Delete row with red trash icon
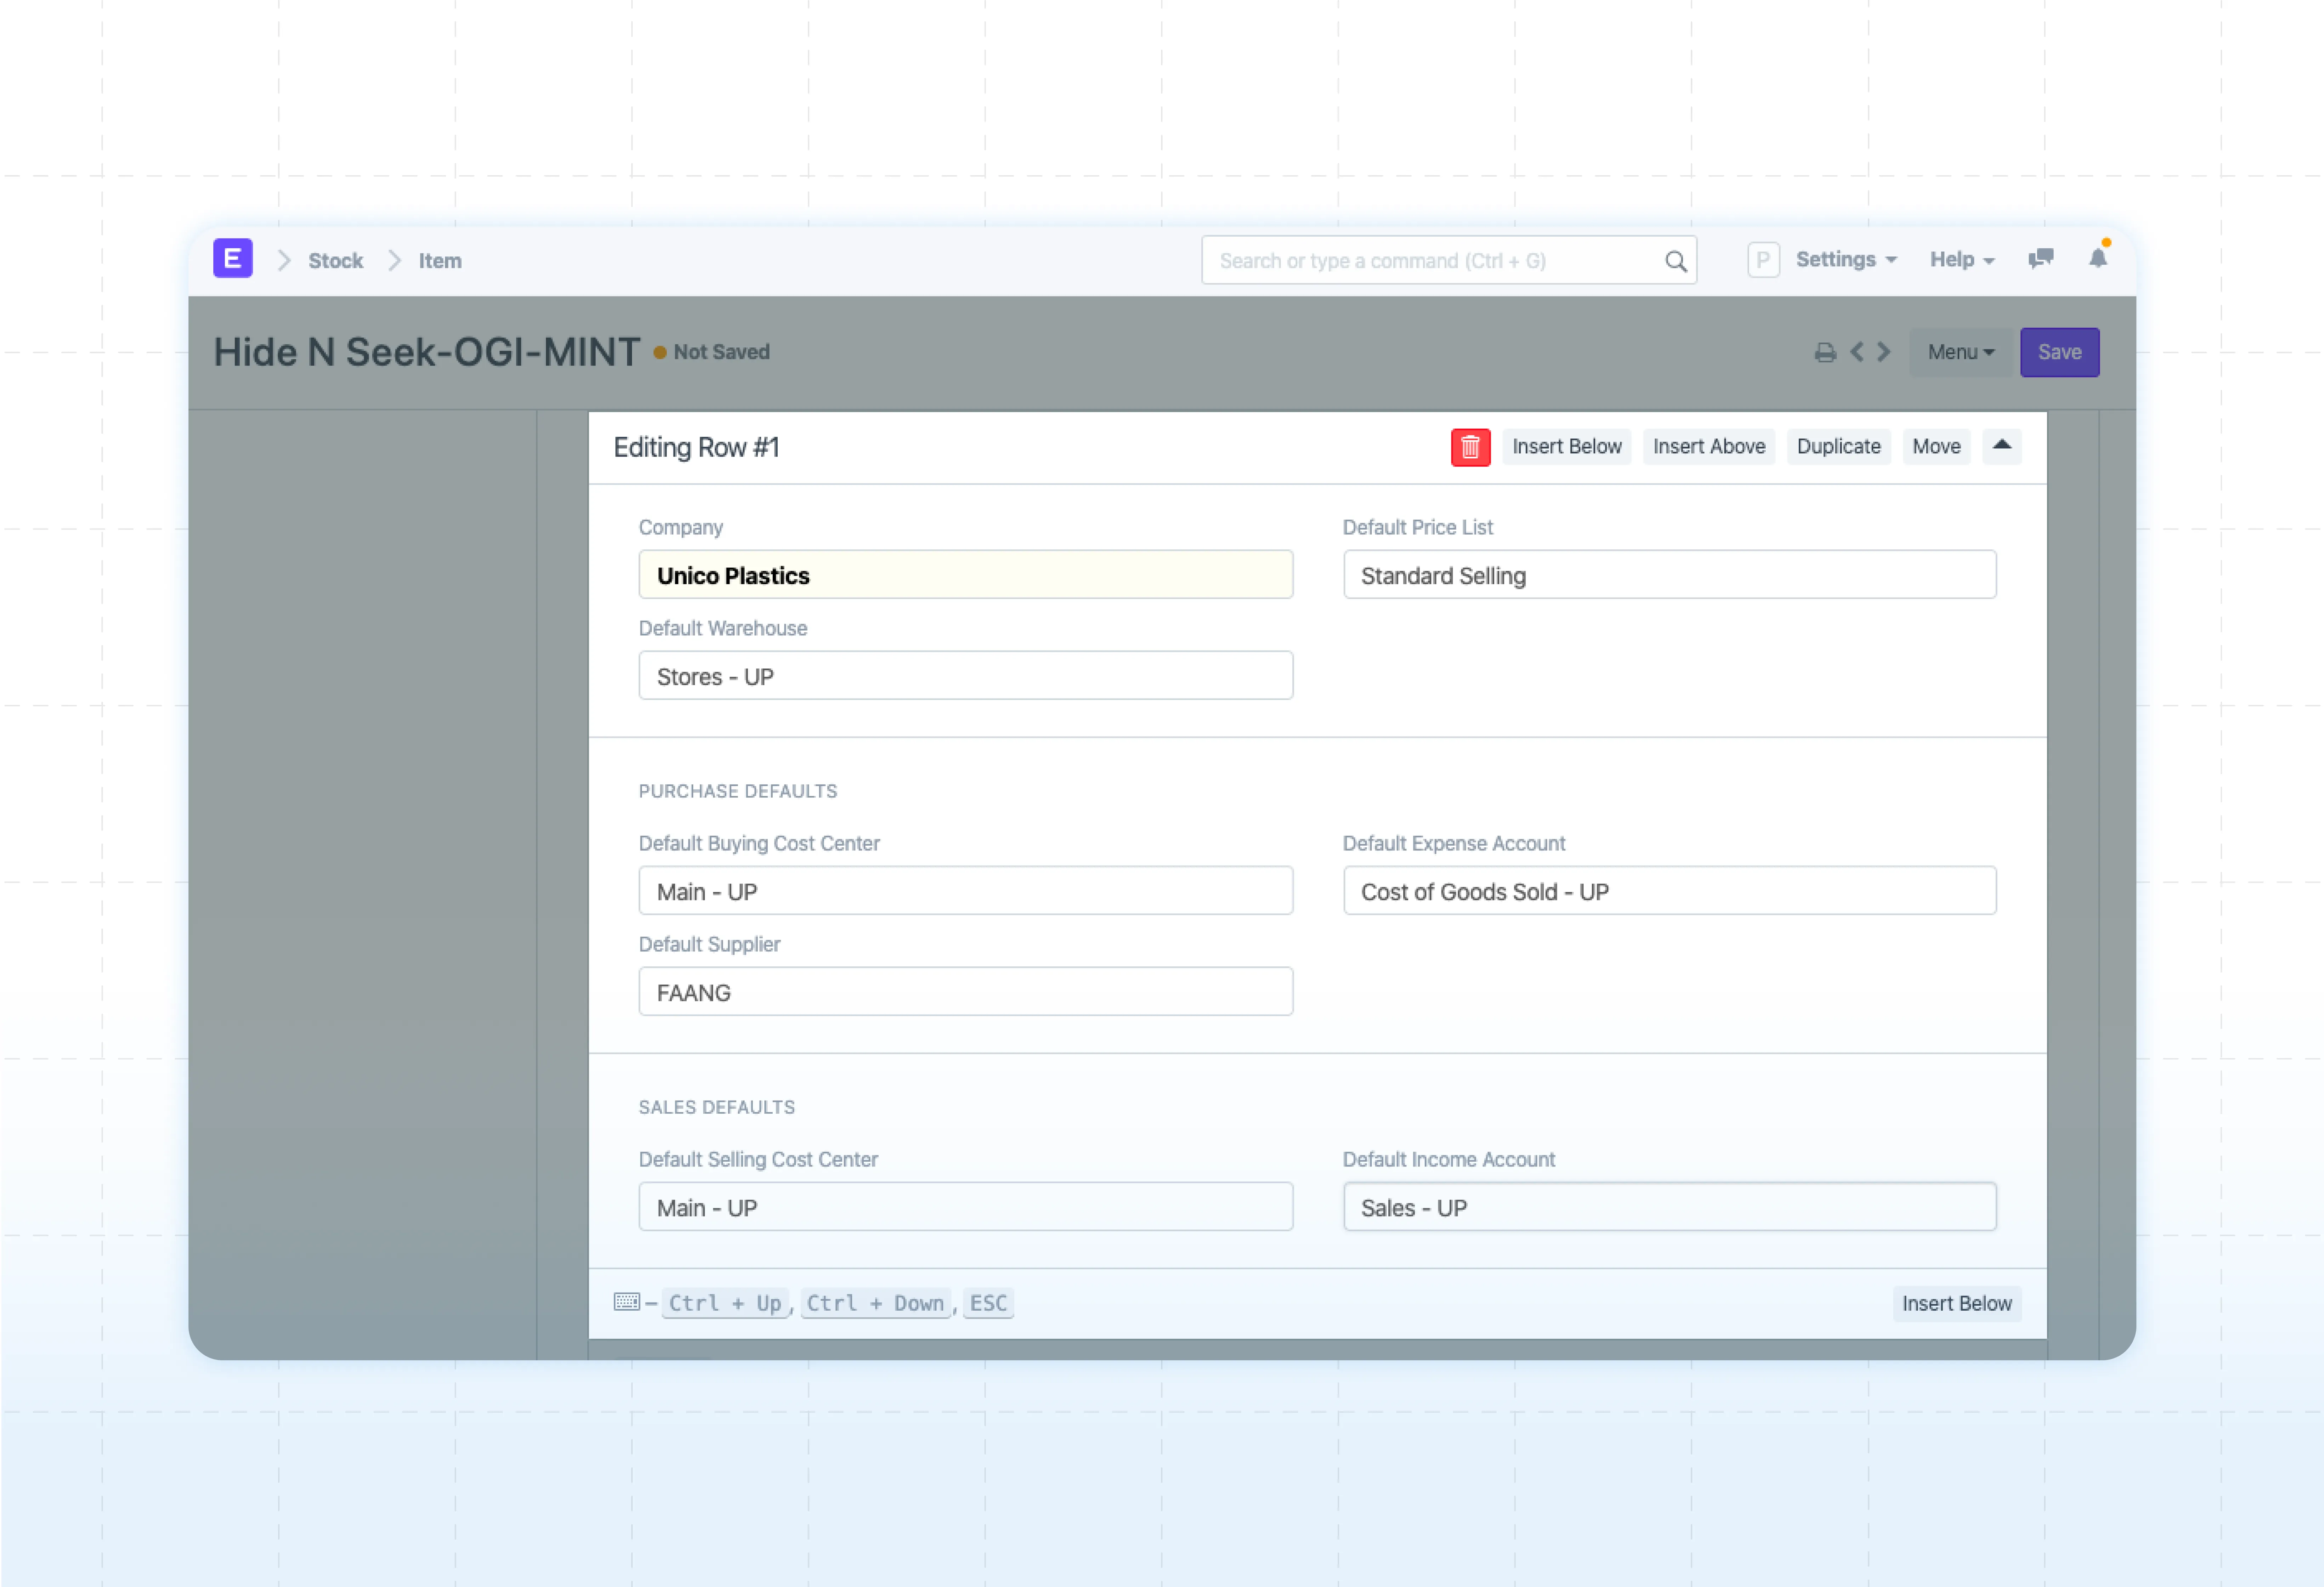The width and height of the screenshot is (2324, 1587). tap(1469, 447)
